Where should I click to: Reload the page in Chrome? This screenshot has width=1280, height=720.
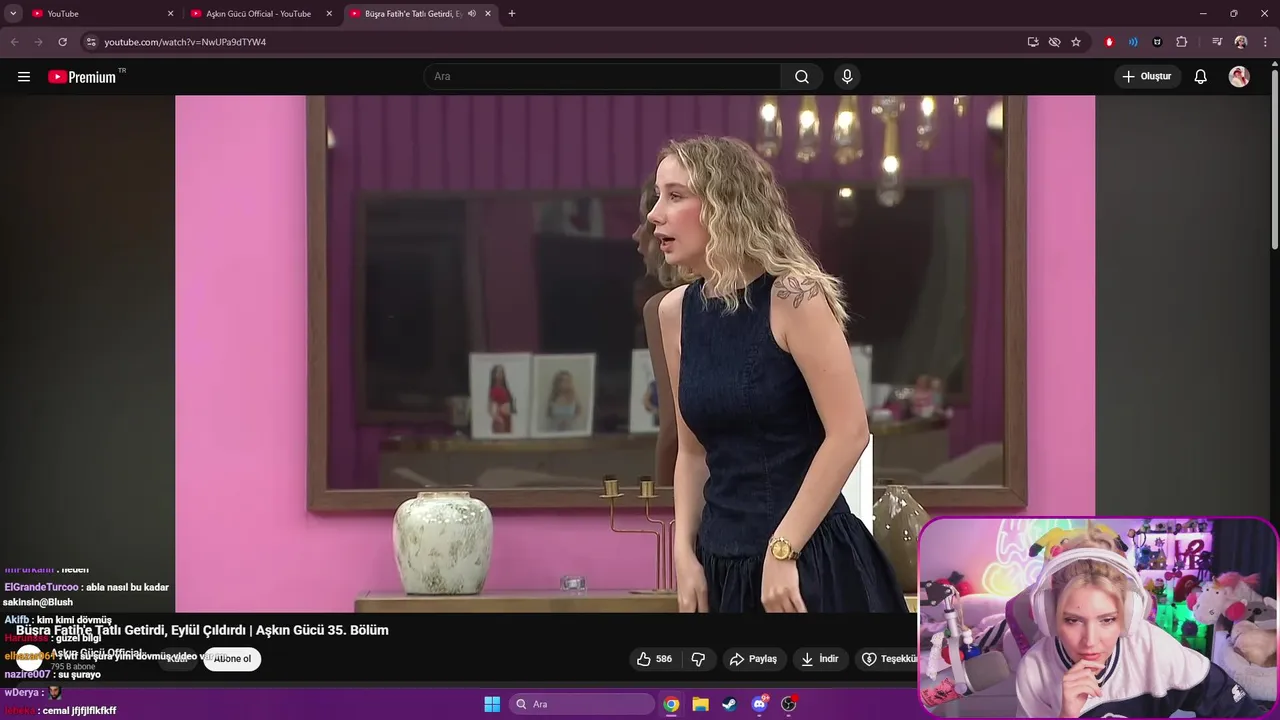62,42
